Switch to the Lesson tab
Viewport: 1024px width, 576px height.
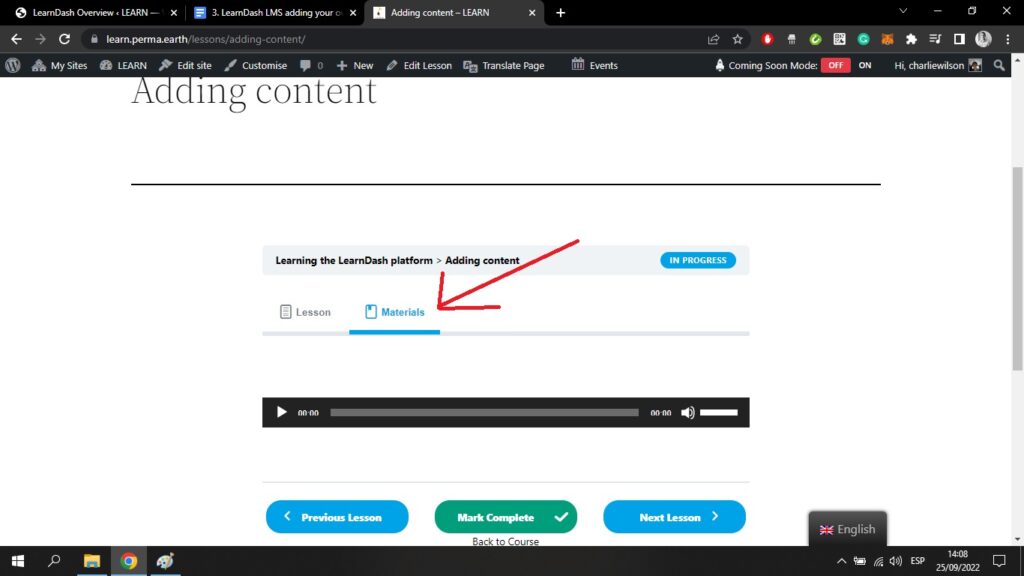click(x=305, y=312)
